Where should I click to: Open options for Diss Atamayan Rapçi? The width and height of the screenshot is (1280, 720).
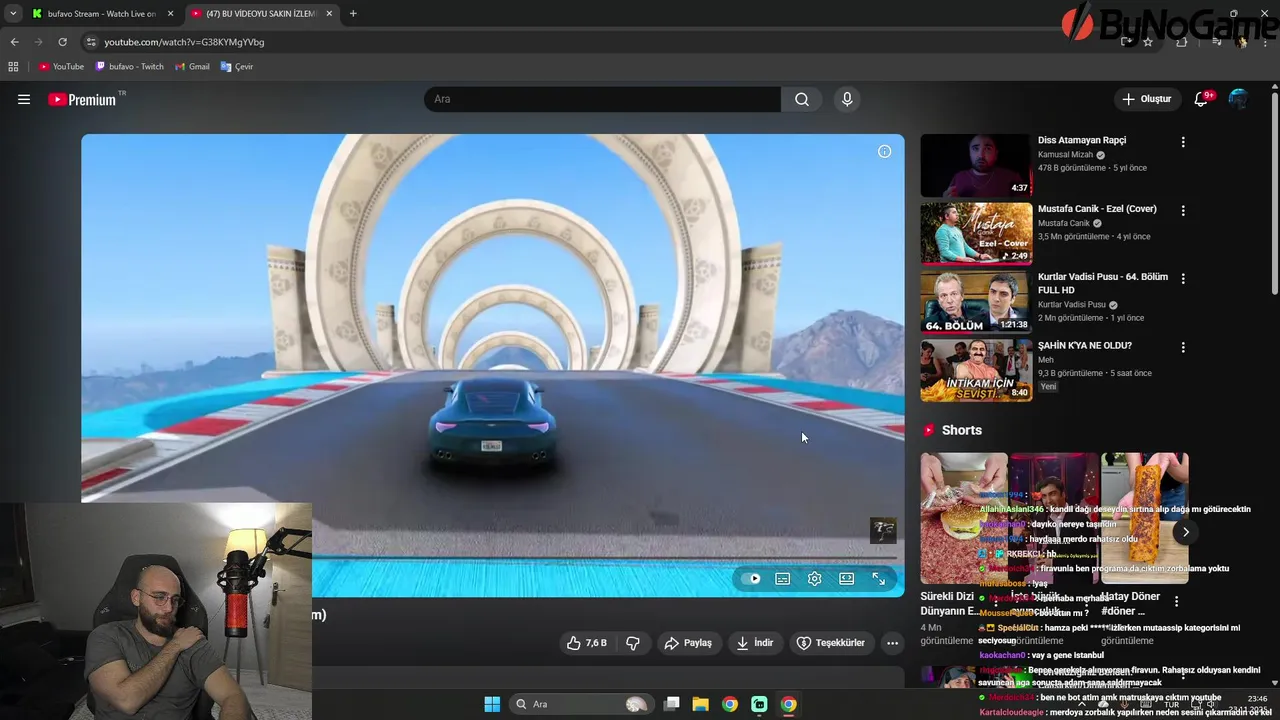1183,142
